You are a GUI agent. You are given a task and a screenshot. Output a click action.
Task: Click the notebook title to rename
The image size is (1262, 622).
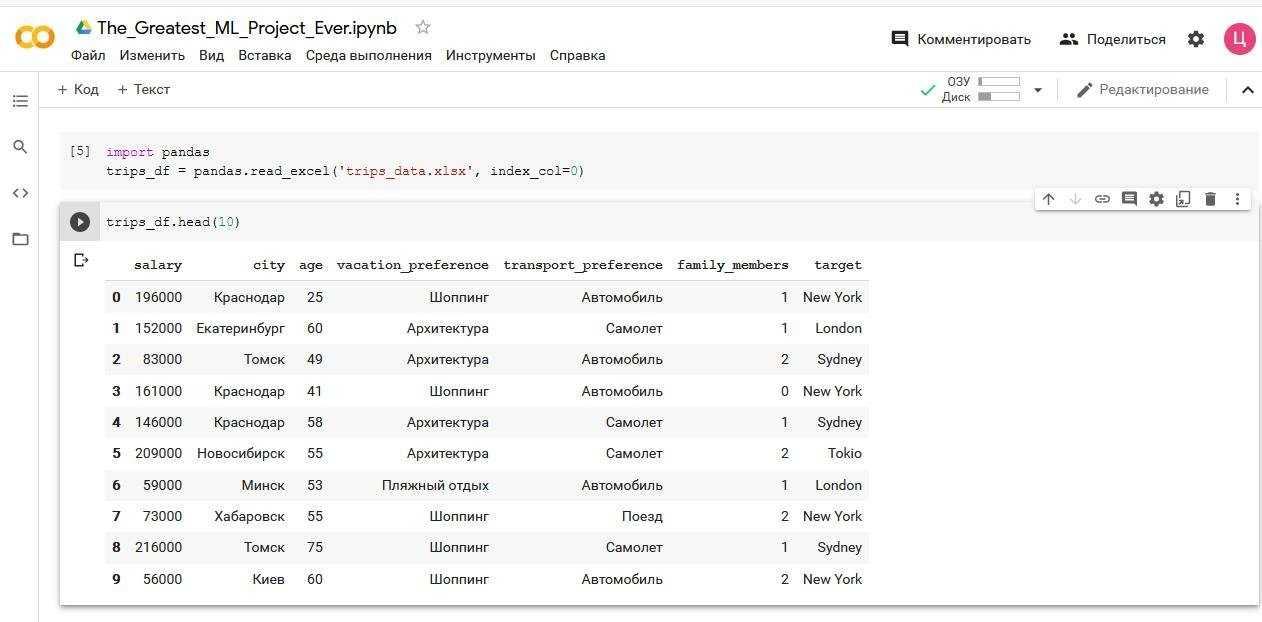point(247,28)
